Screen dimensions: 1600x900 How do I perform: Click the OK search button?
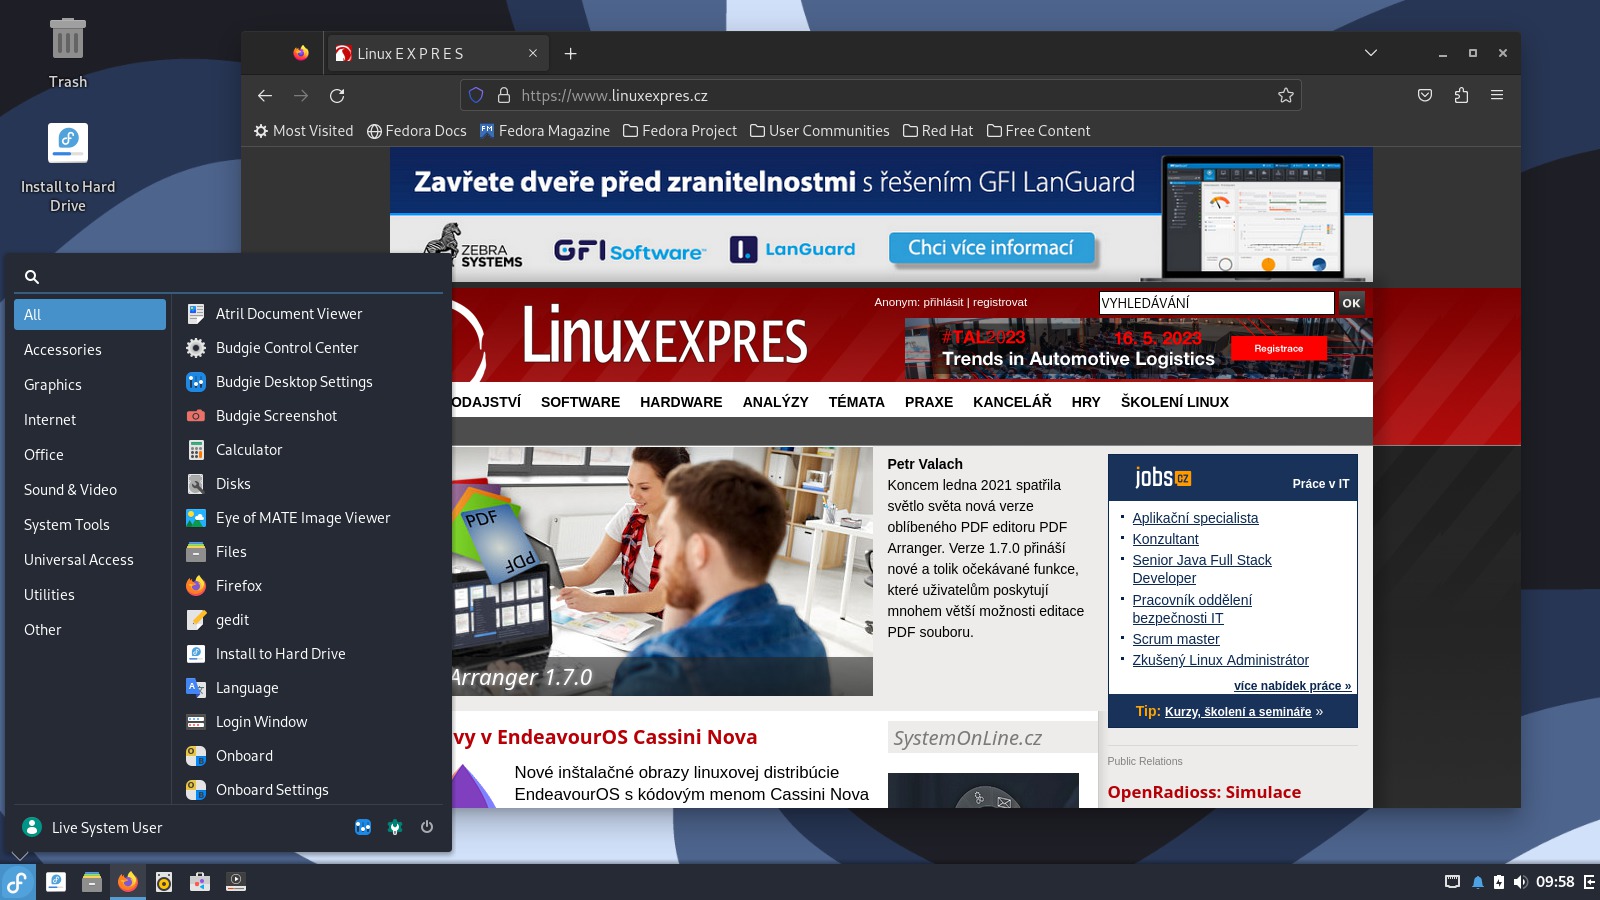[x=1351, y=303]
